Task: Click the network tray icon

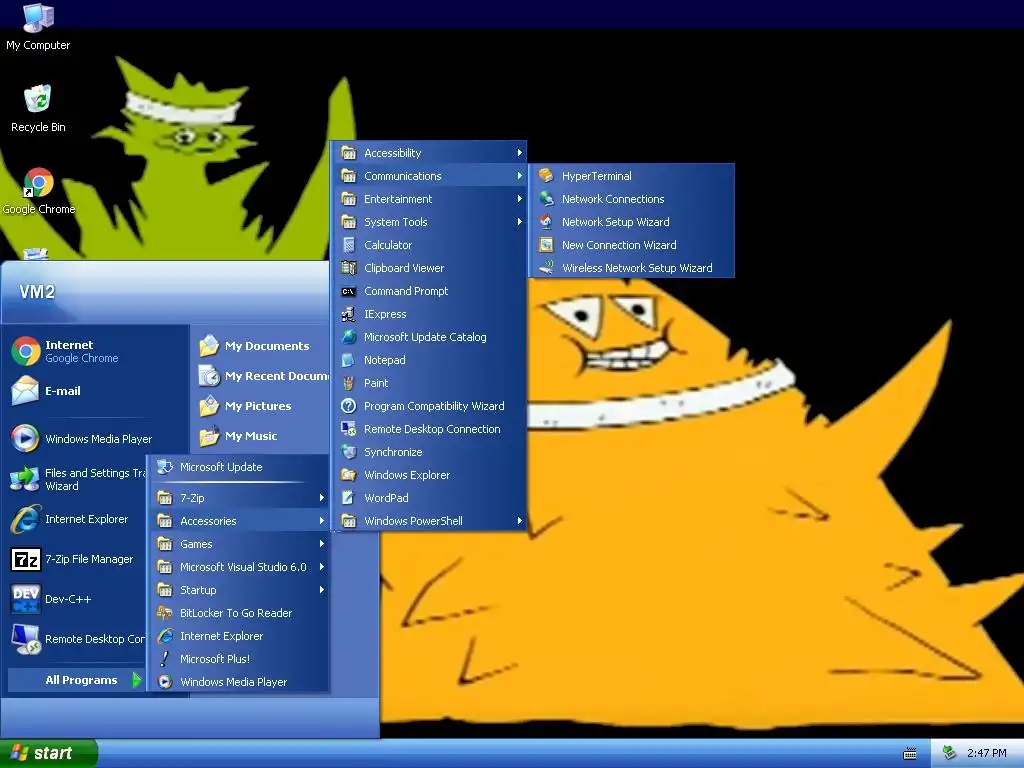Action: click(950, 753)
